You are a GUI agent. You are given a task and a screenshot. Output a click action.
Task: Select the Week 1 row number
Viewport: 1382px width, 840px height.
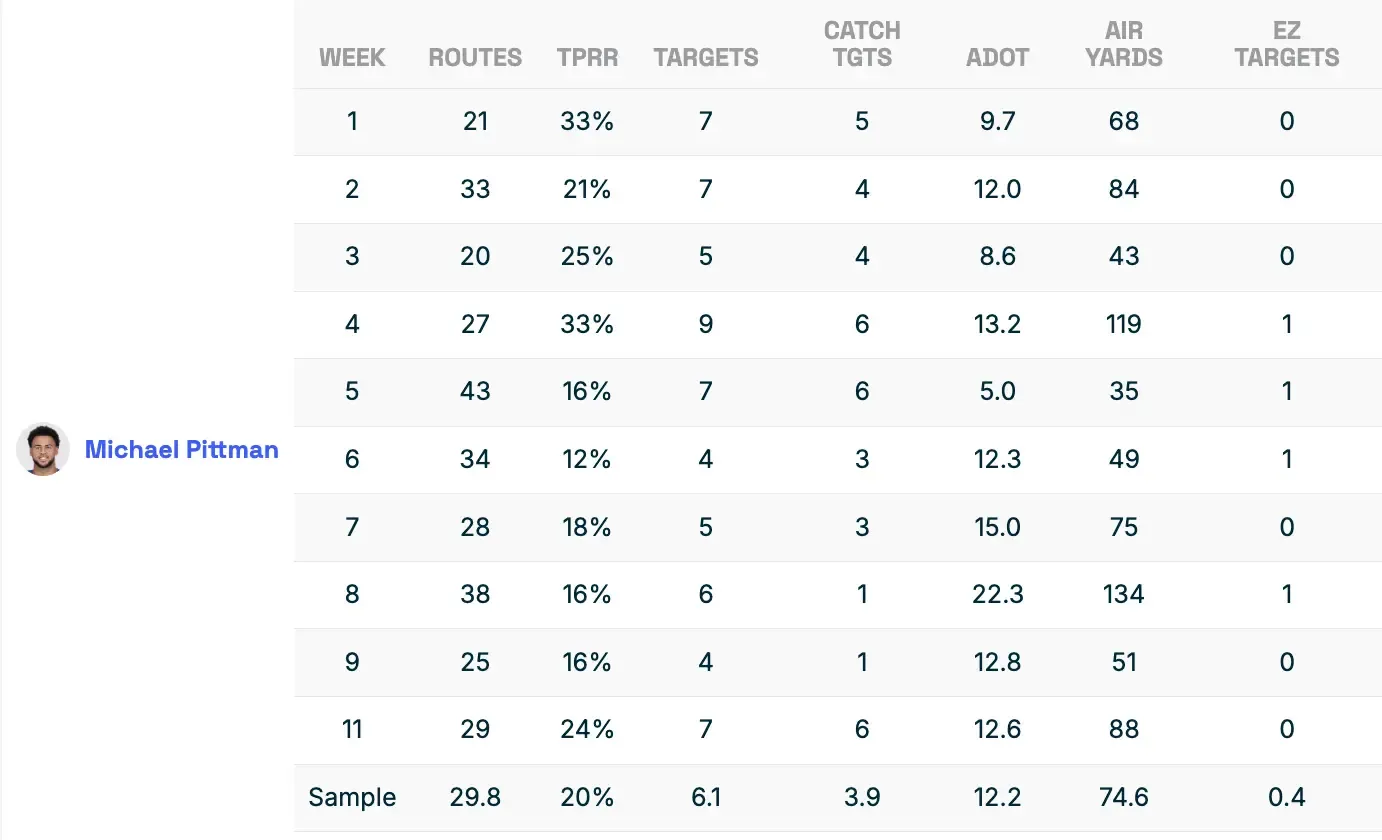click(352, 122)
